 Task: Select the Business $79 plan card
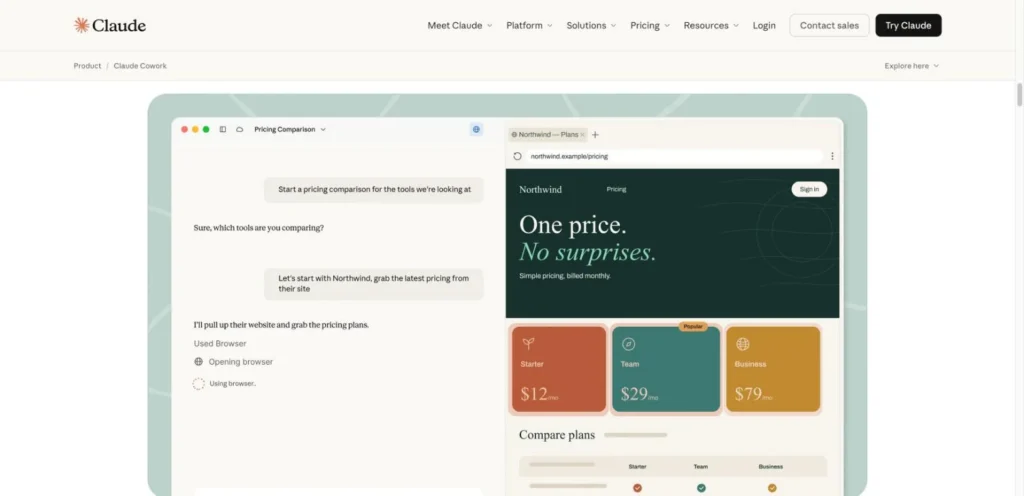point(773,369)
